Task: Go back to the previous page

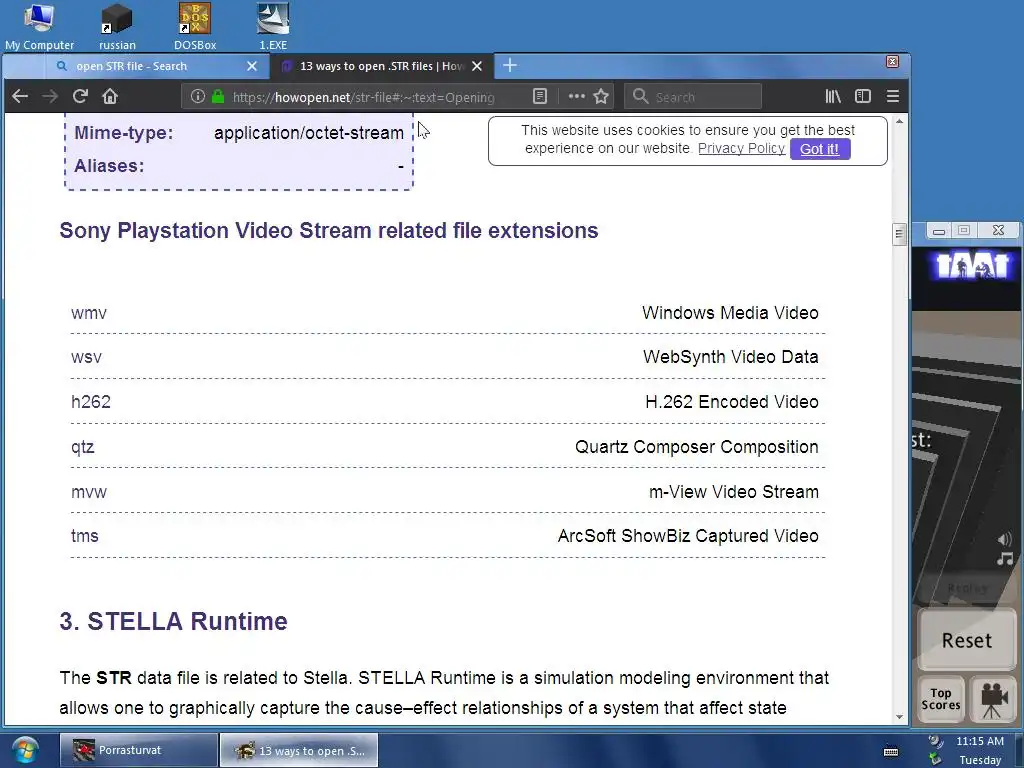Action: (x=20, y=97)
